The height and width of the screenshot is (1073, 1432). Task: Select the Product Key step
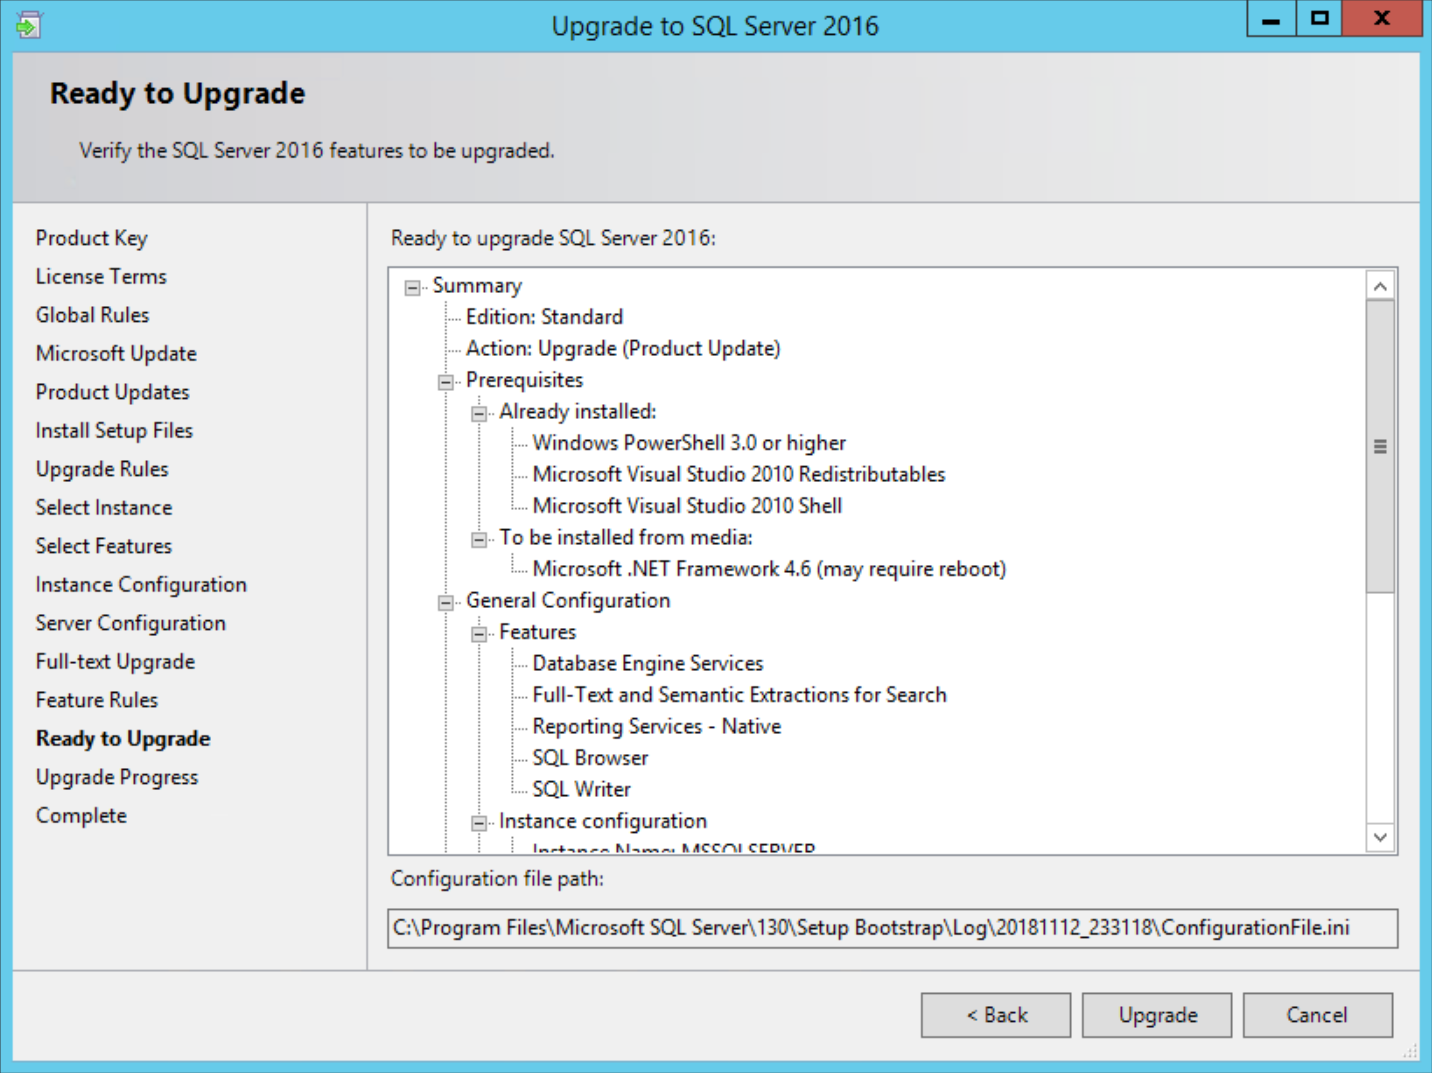[x=92, y=238]
